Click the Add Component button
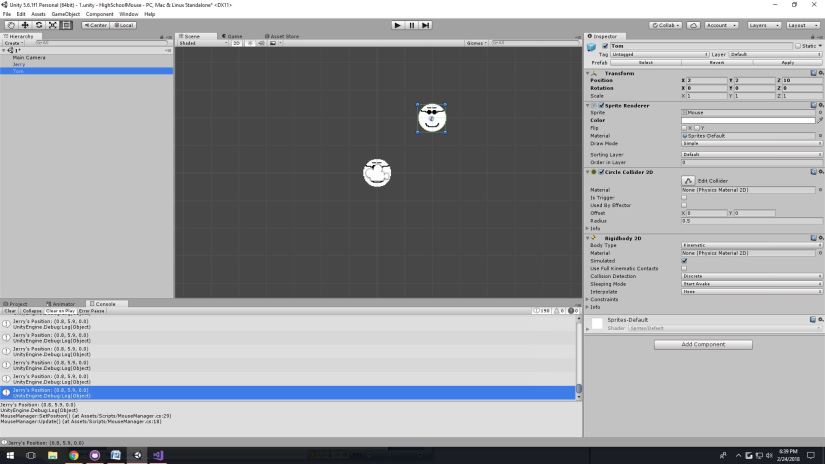The width and height of the screenshot is (825, 464). [x=703, y=344]
